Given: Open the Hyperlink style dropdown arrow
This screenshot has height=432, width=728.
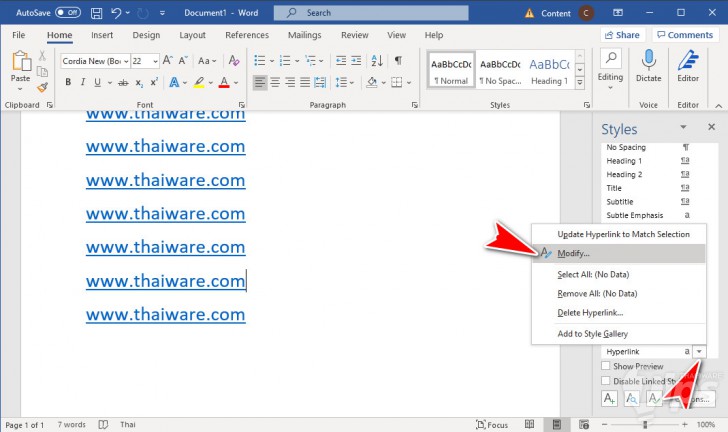Looking at the screenshot, I should [699, 352].
